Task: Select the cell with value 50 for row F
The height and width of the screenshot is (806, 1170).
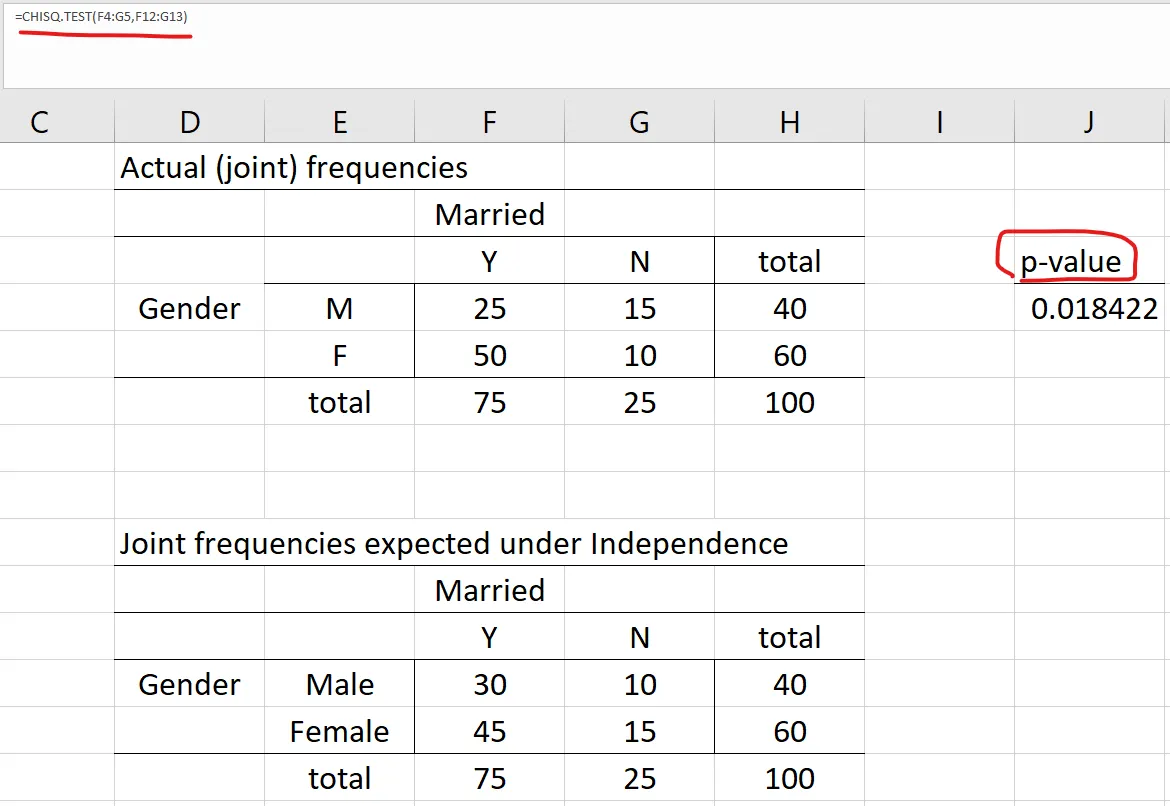Action: [x=489, y=356]
